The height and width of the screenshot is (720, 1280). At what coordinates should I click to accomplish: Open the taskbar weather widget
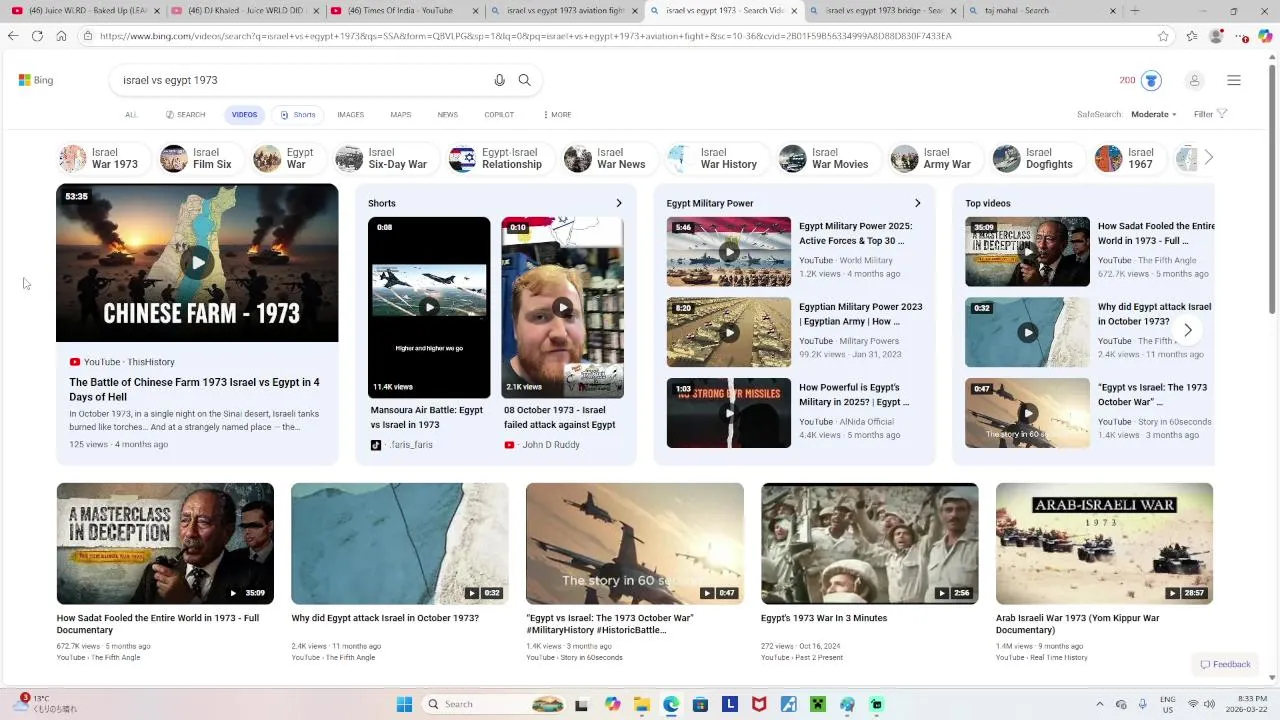[x=45, y=704]
